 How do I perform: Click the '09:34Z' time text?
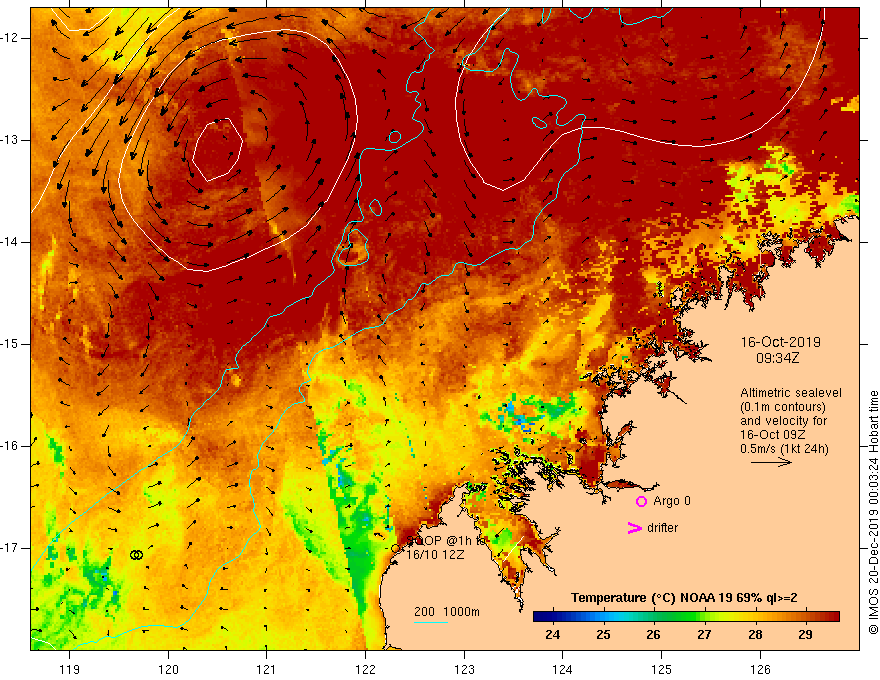777,358
